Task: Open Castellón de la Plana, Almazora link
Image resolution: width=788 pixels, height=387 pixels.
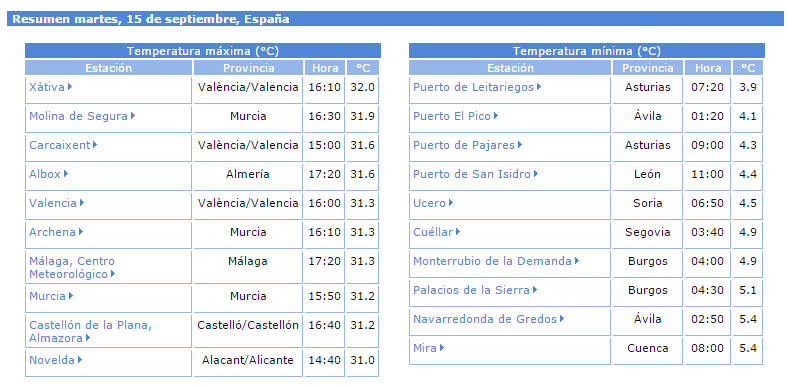Action: 90,332
